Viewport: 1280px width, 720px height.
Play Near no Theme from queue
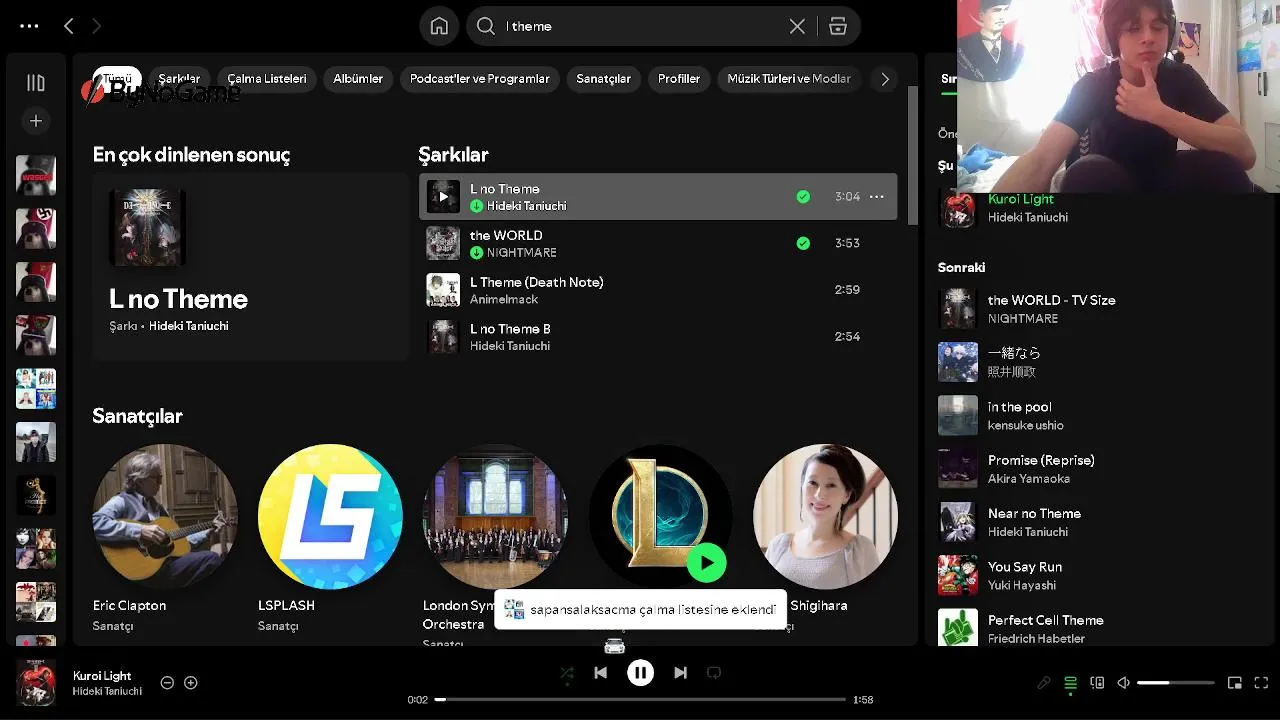click(x=1100, y=522)
